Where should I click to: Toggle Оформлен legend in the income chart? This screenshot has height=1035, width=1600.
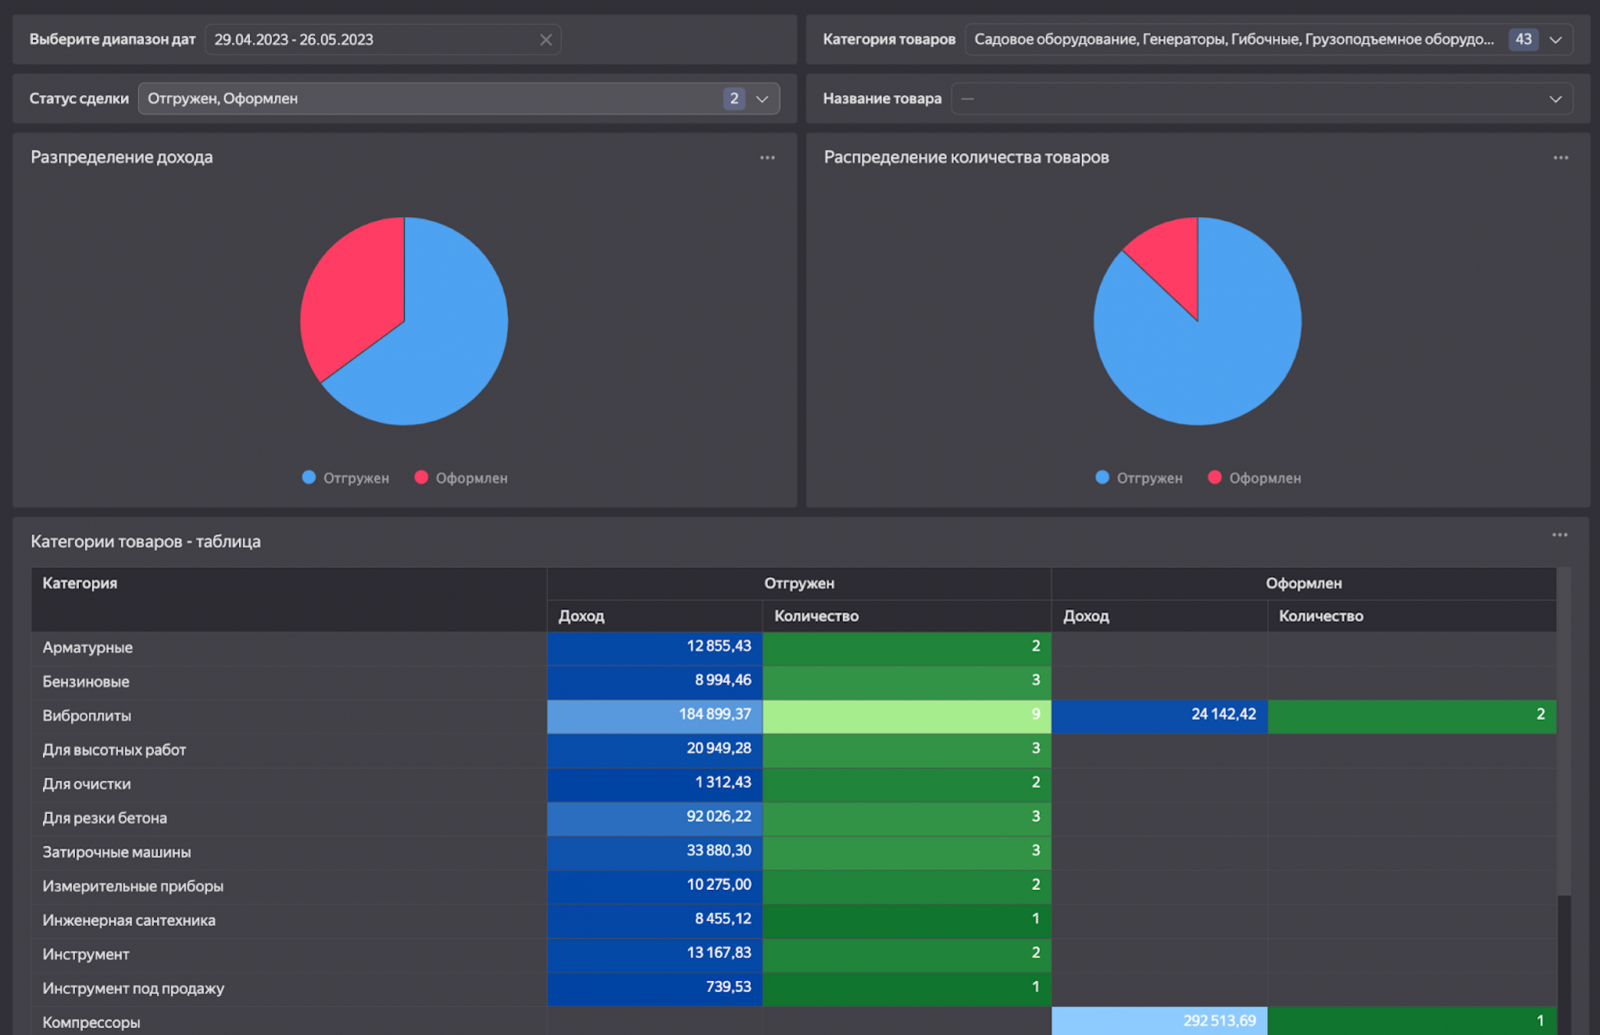461,478
